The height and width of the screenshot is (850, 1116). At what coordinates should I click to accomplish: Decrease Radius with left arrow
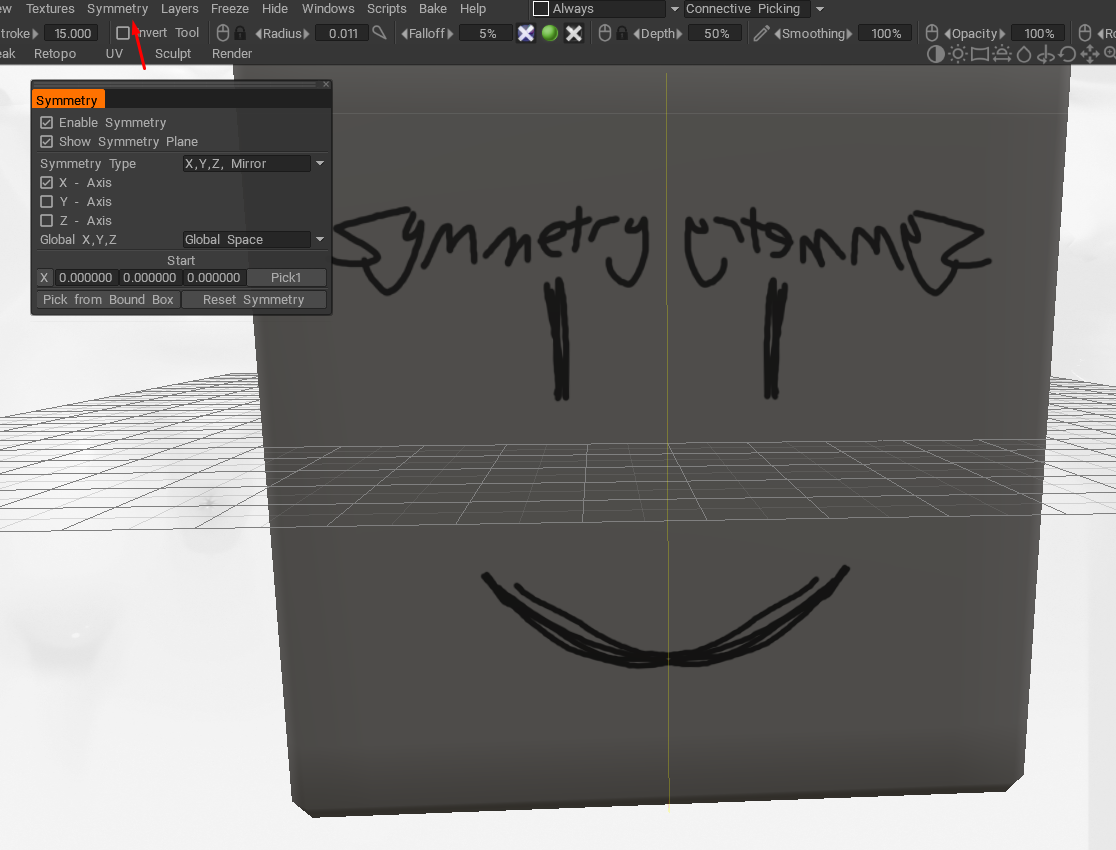click(x=258, y=33)
